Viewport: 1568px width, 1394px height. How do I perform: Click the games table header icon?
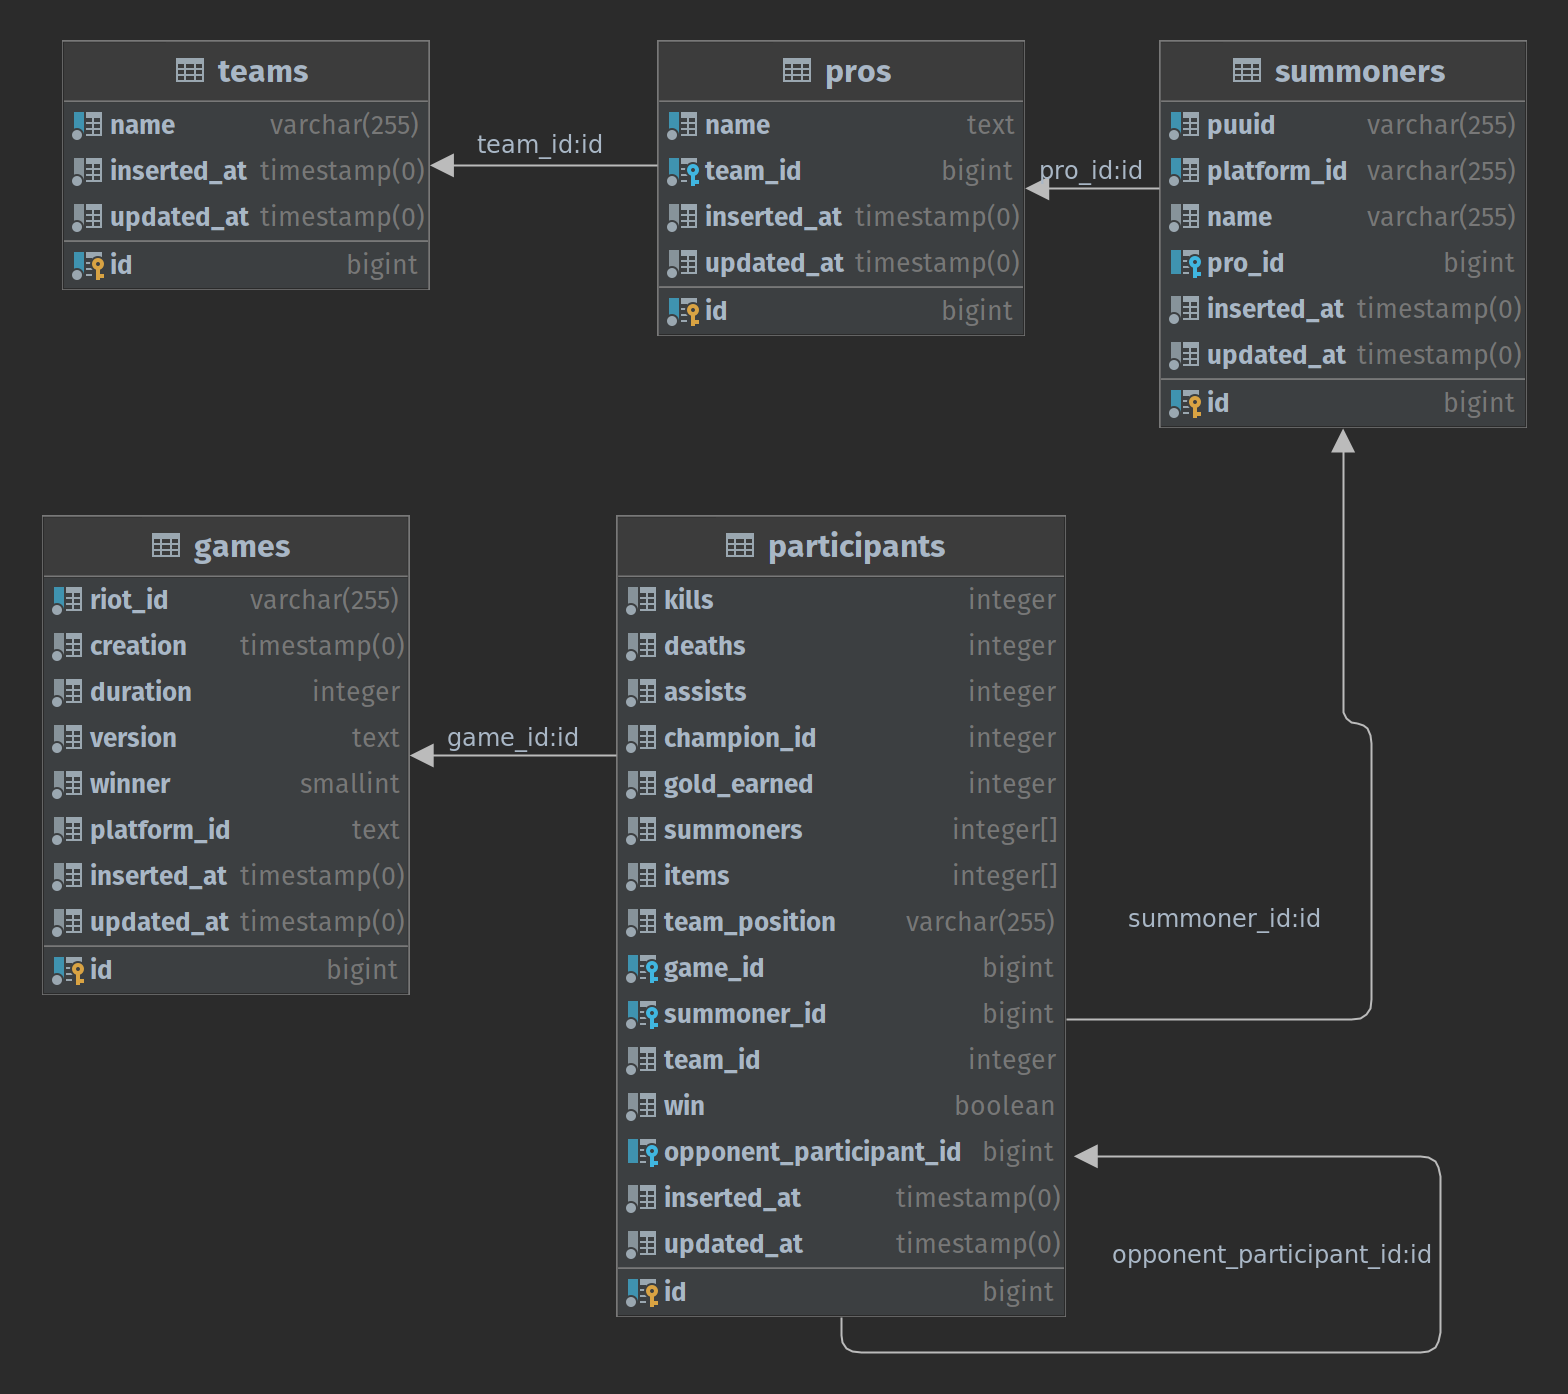[165, 546]
